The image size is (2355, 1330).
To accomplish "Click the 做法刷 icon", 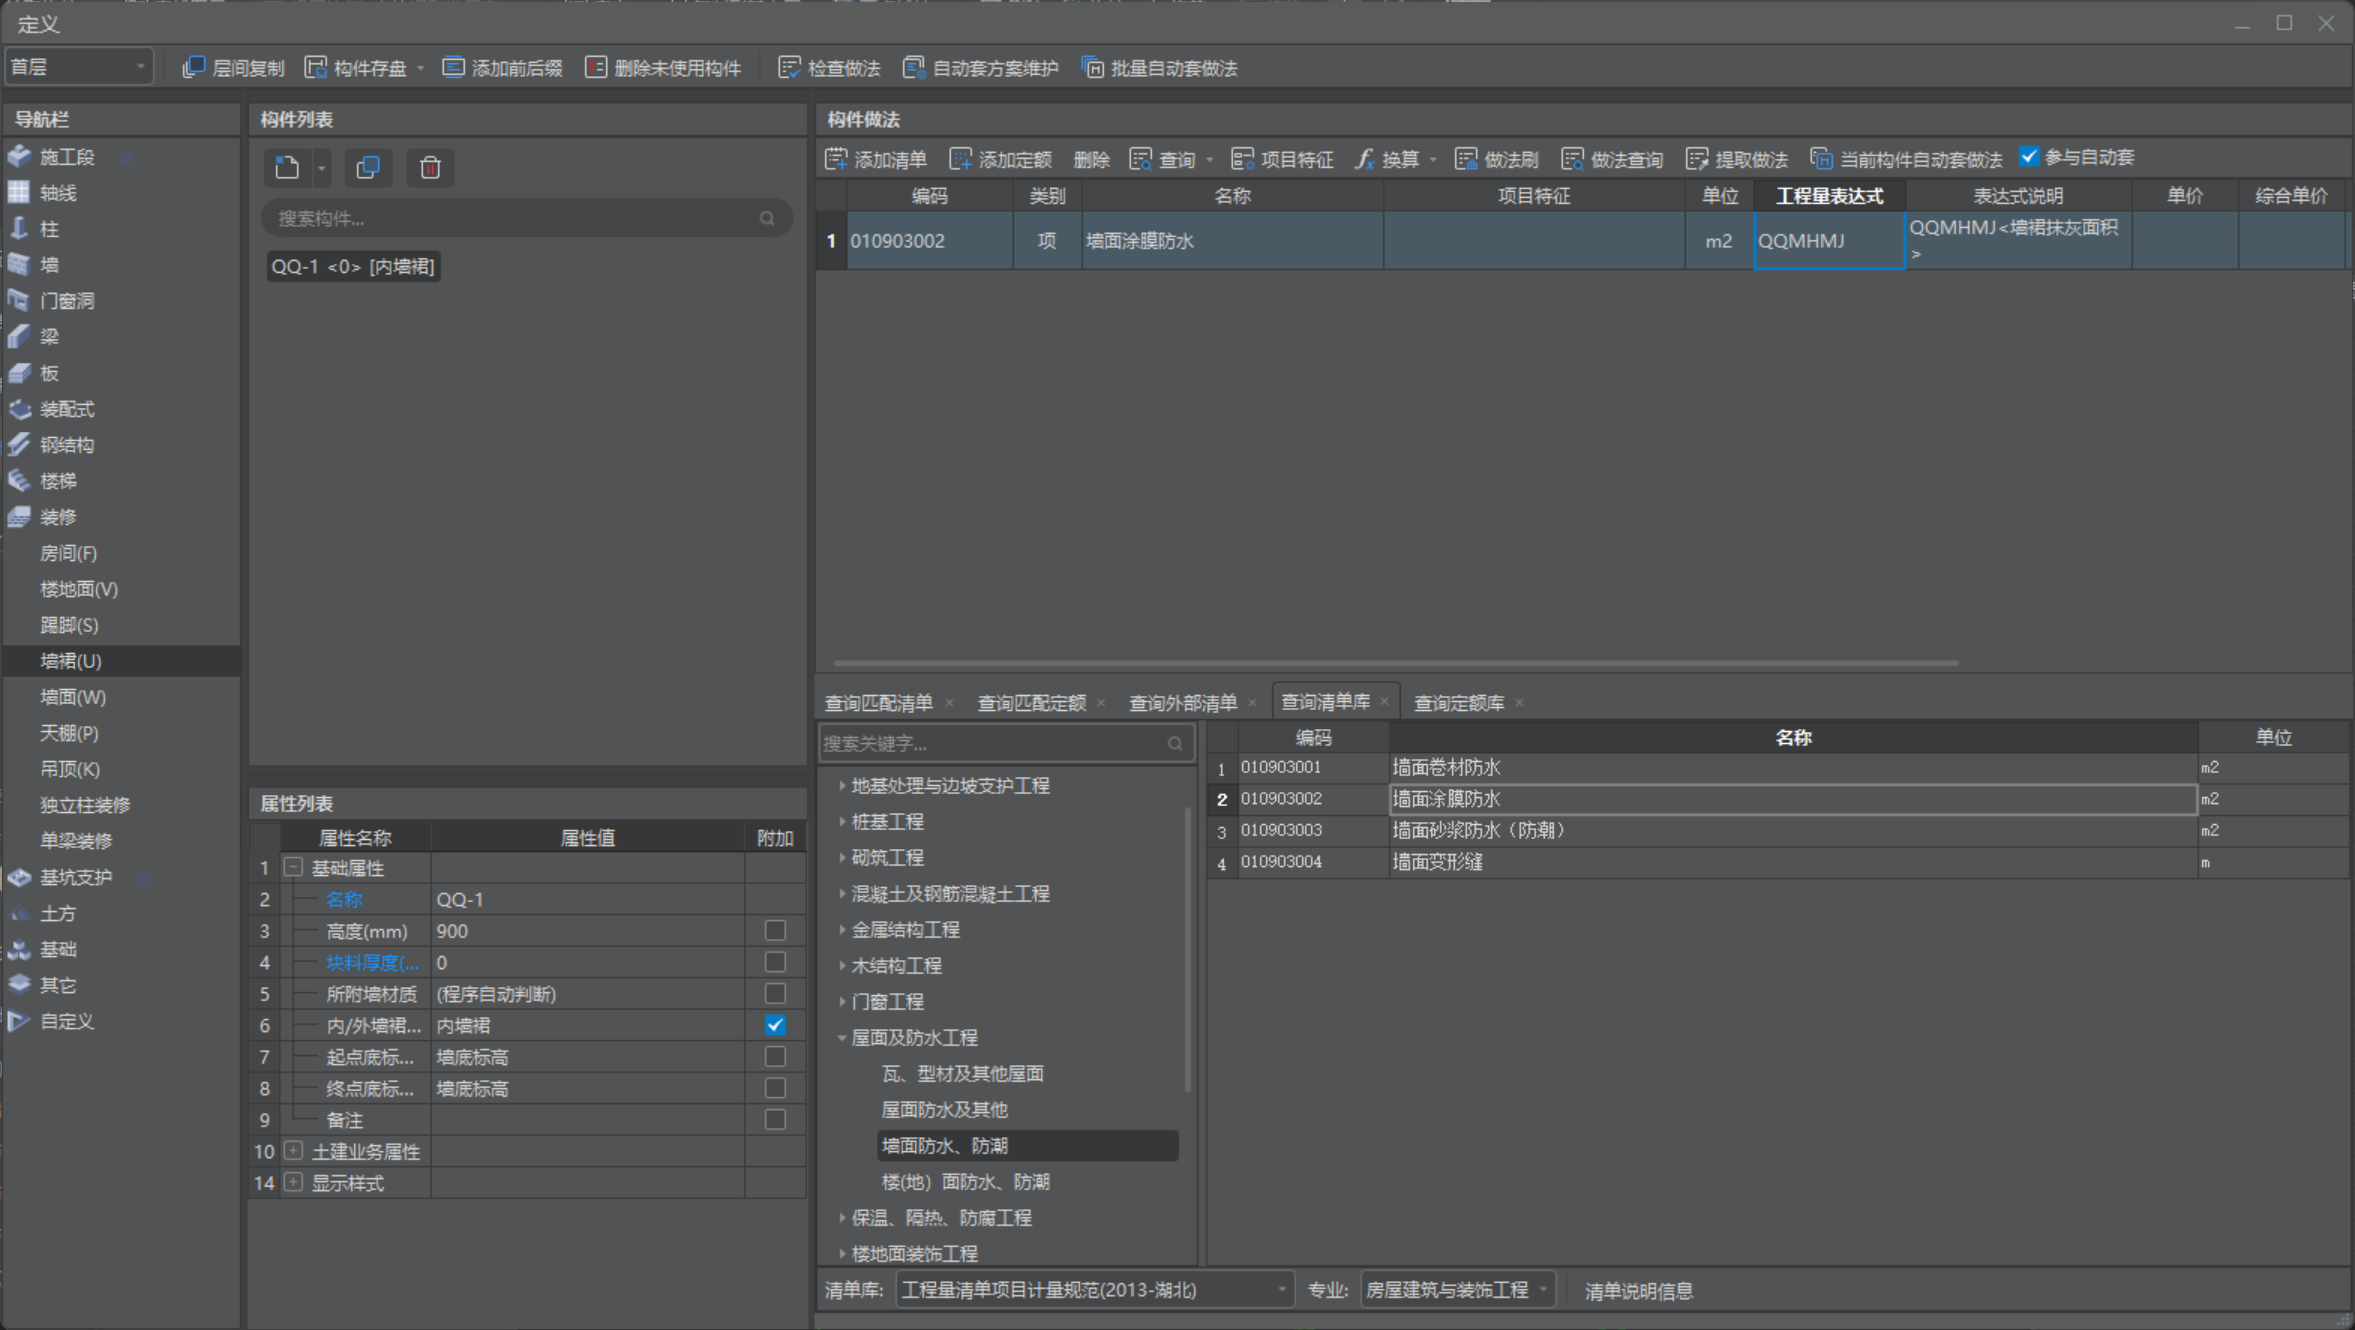I will tap(1466, 158).
